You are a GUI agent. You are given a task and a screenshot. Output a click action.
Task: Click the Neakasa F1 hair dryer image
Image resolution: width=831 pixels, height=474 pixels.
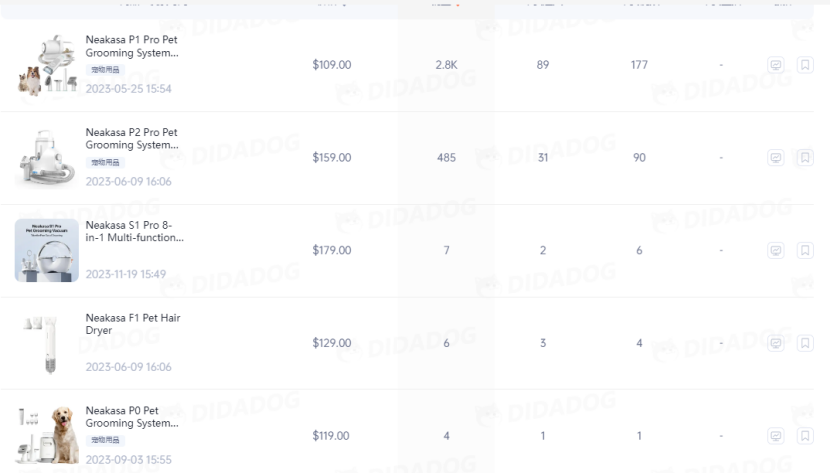click(47, 344)
